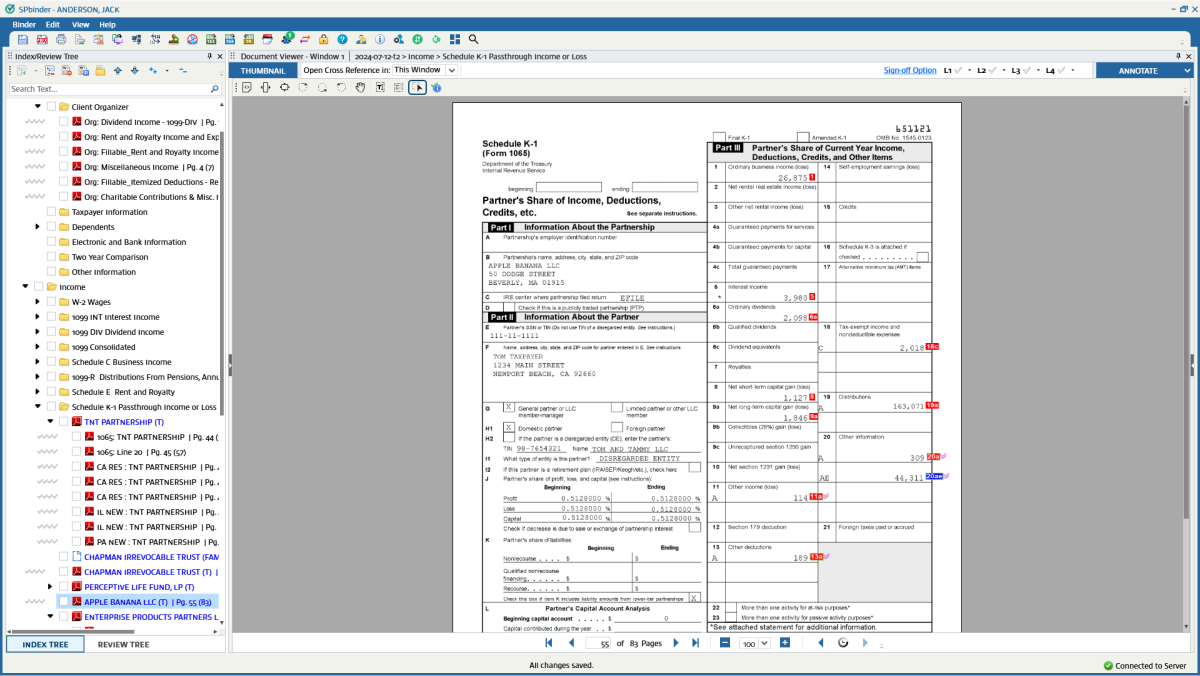Tick the Taxpayer Information checkbox
The width and height of the screenshot is (1200, 676).
pos(51,212)
